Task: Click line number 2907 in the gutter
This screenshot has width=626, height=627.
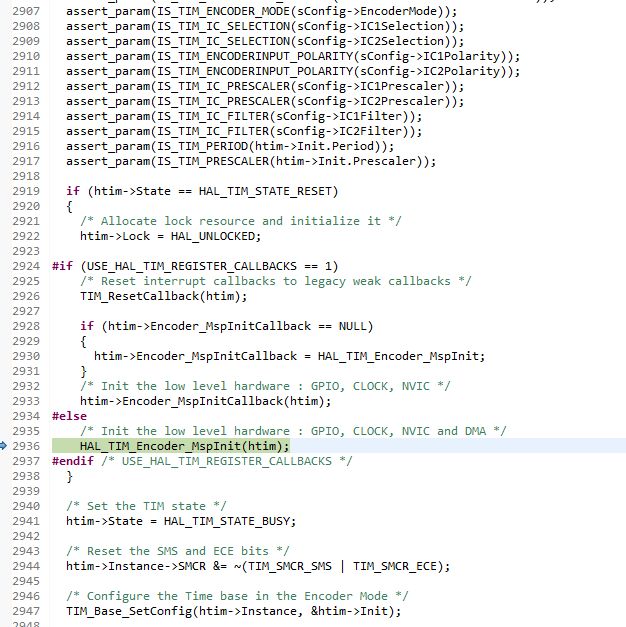Action: (26, 11)
